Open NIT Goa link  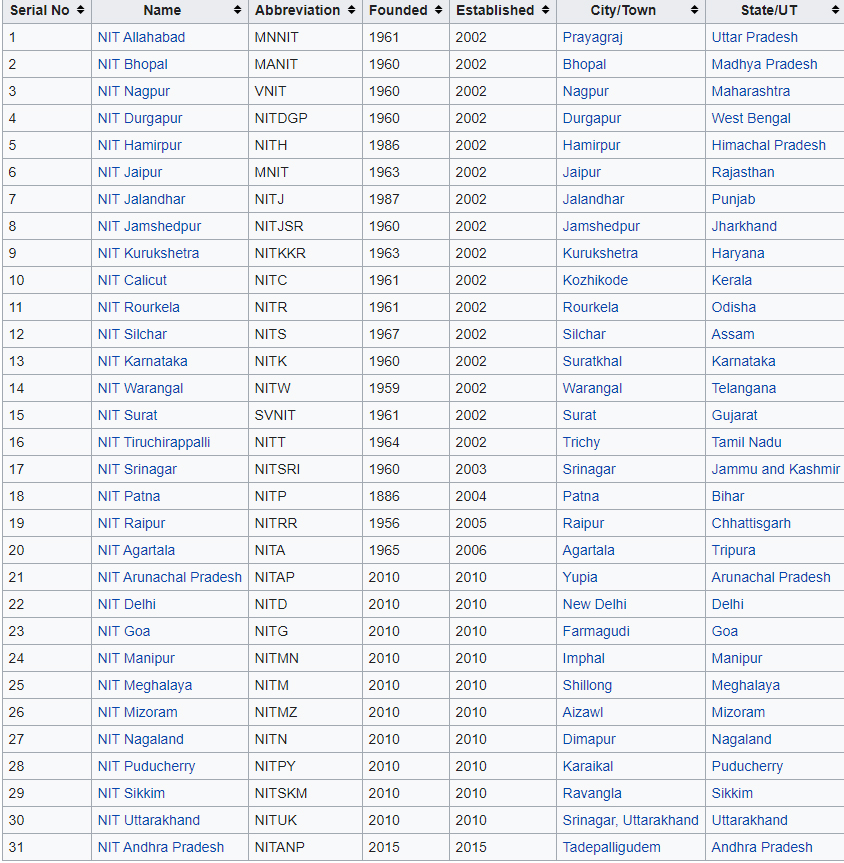[124, 631]
